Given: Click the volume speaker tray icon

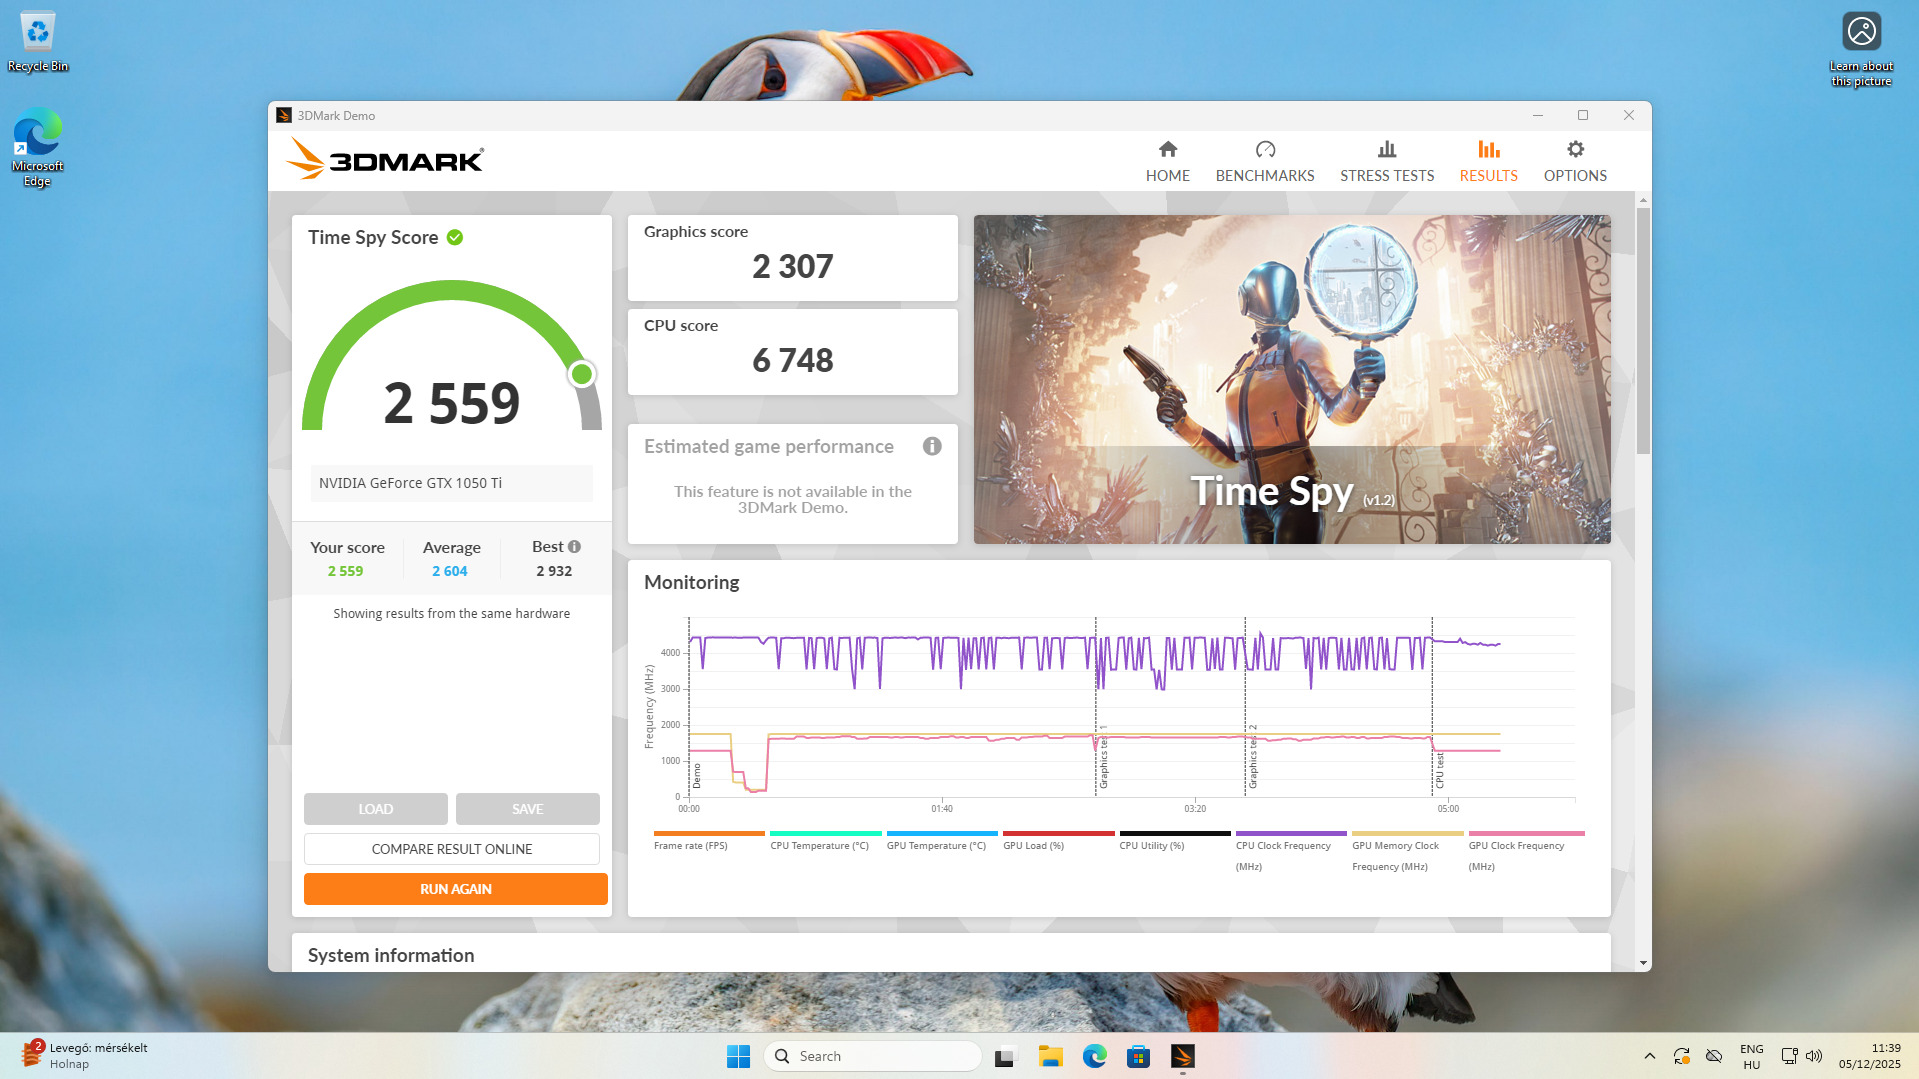Looking at the screenshot, I should pyautogui.click(x=1814, y=1056).
